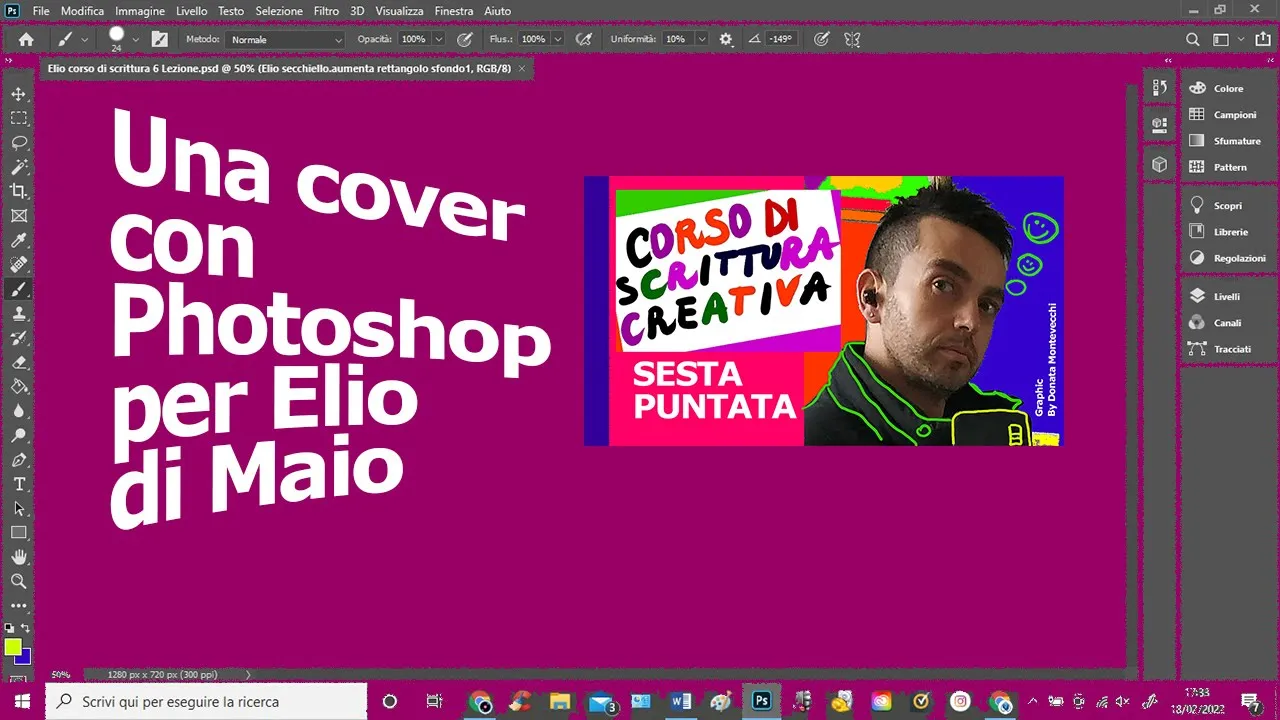Open the symmetry painting butterfly options
This screenshot has height=720, width=1280.
(852, 39)
